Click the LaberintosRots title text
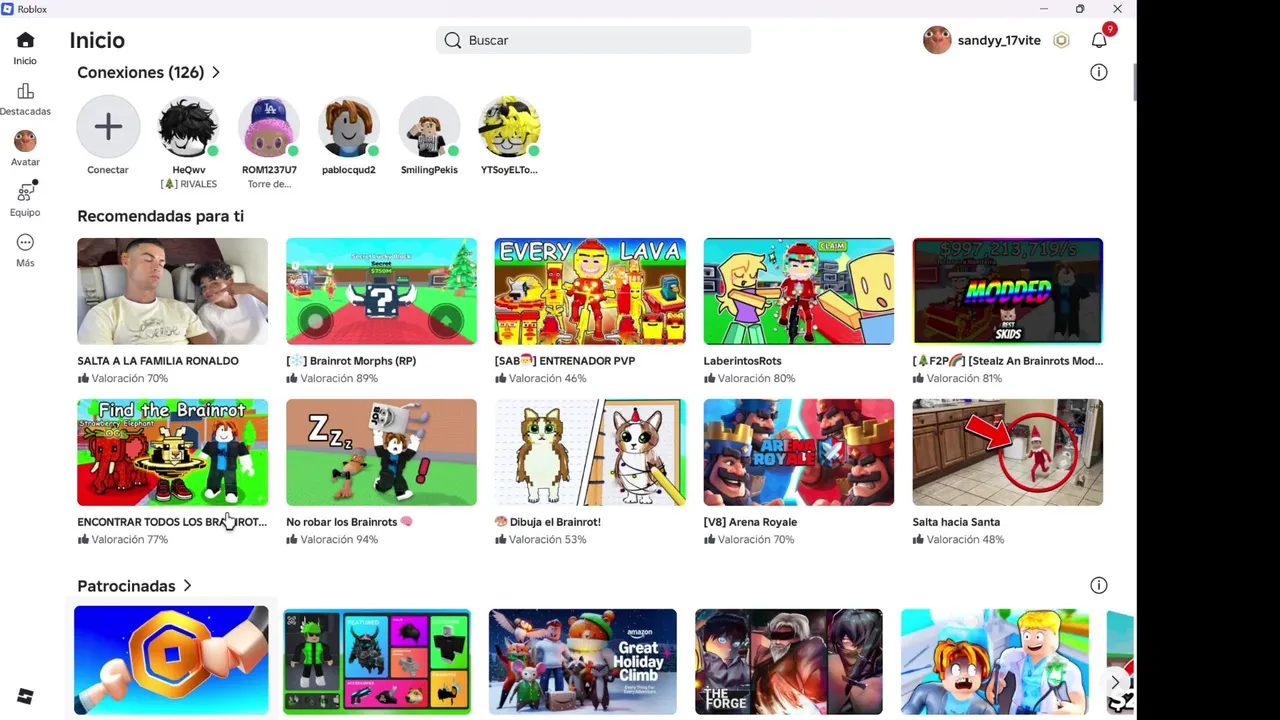 coord(742,361)
